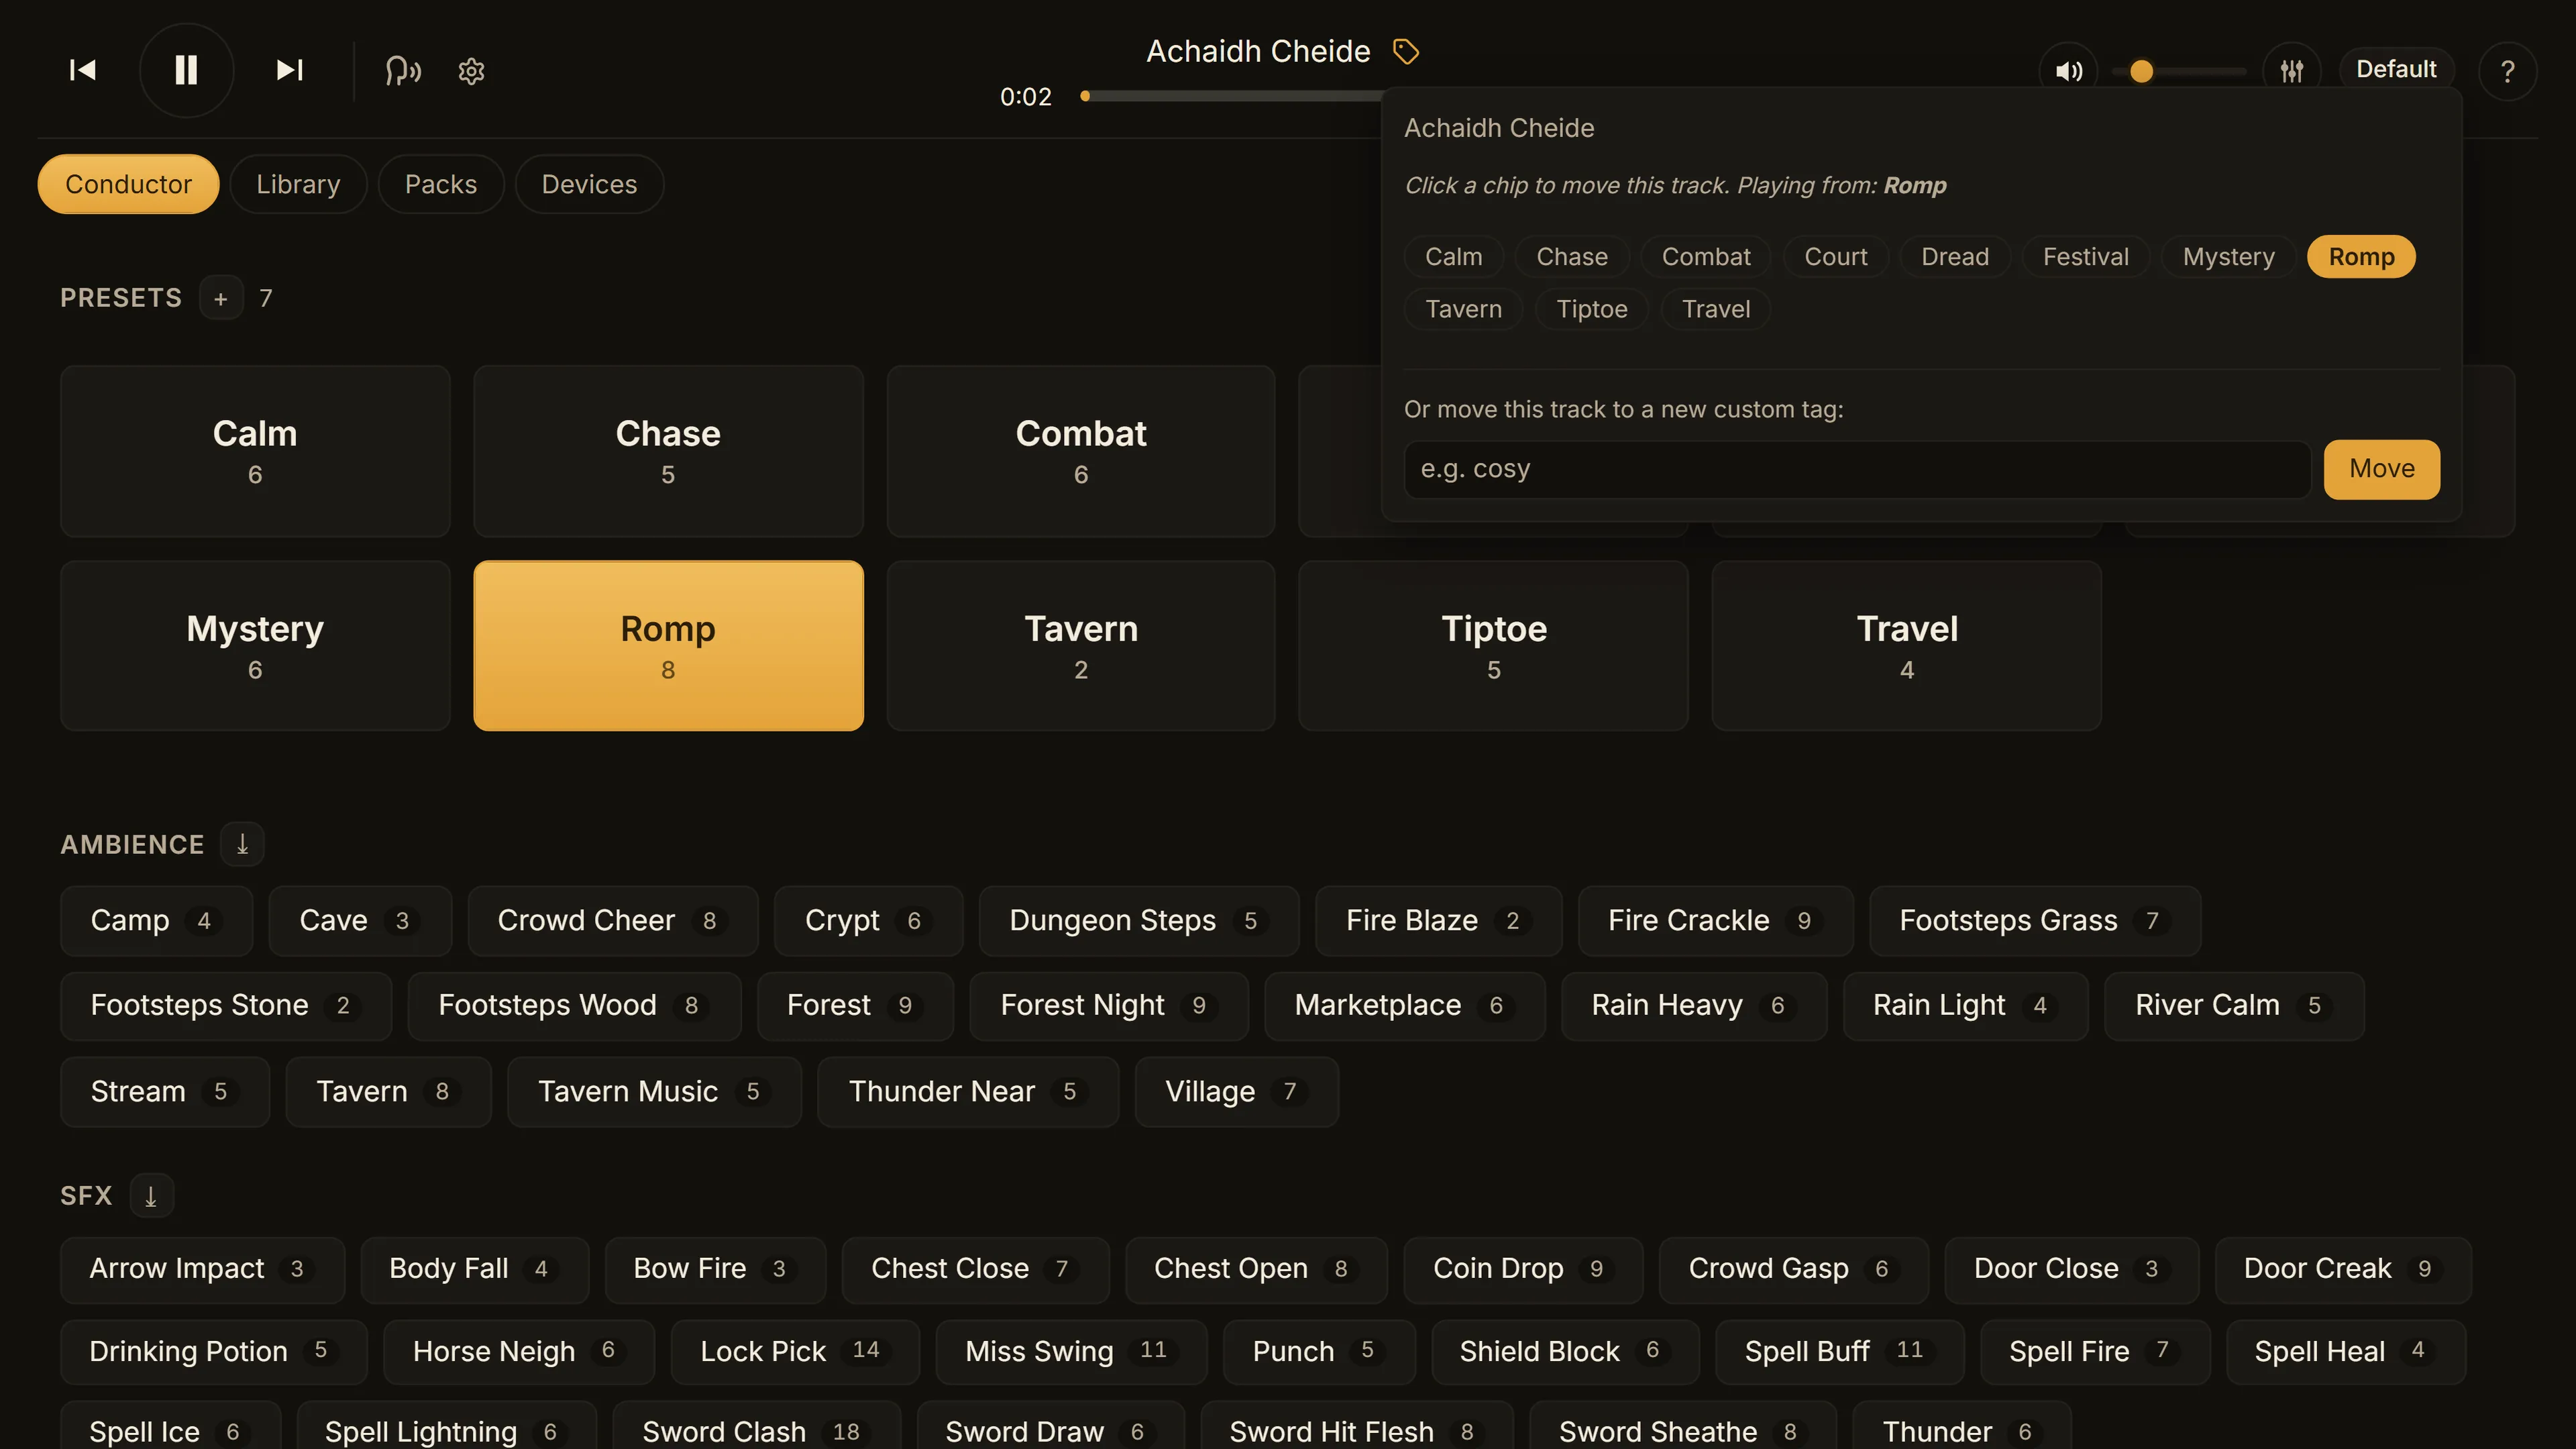2576x1449 pixels.
Task: Add a new preset with plus icon
Action: coord(221,298)
